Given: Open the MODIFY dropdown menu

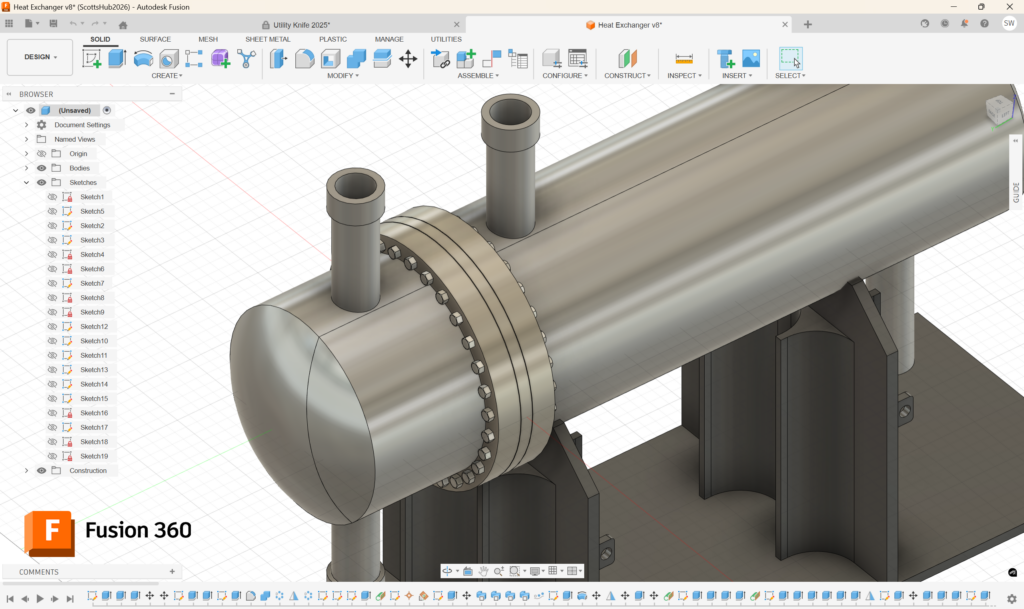Looking at the screenshot, I should (x=343, y=76).
